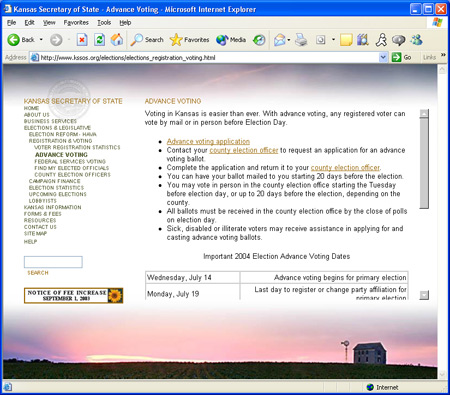Expand the address bar dropdown
This screenshot has height=395, width=450.
pos(383,57)
